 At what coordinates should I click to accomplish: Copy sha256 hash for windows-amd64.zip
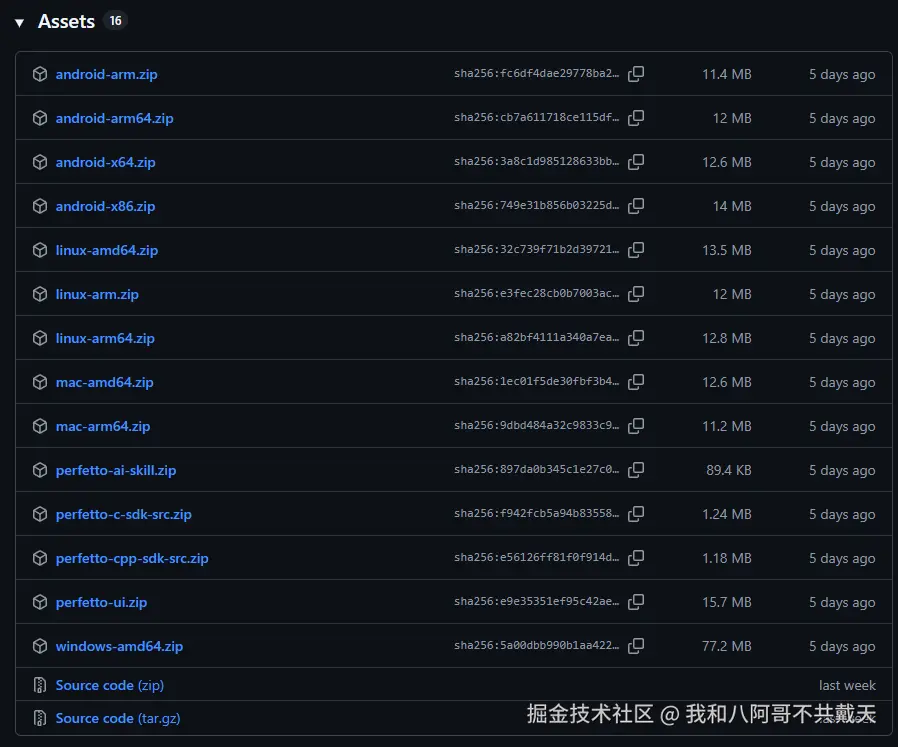636,646
